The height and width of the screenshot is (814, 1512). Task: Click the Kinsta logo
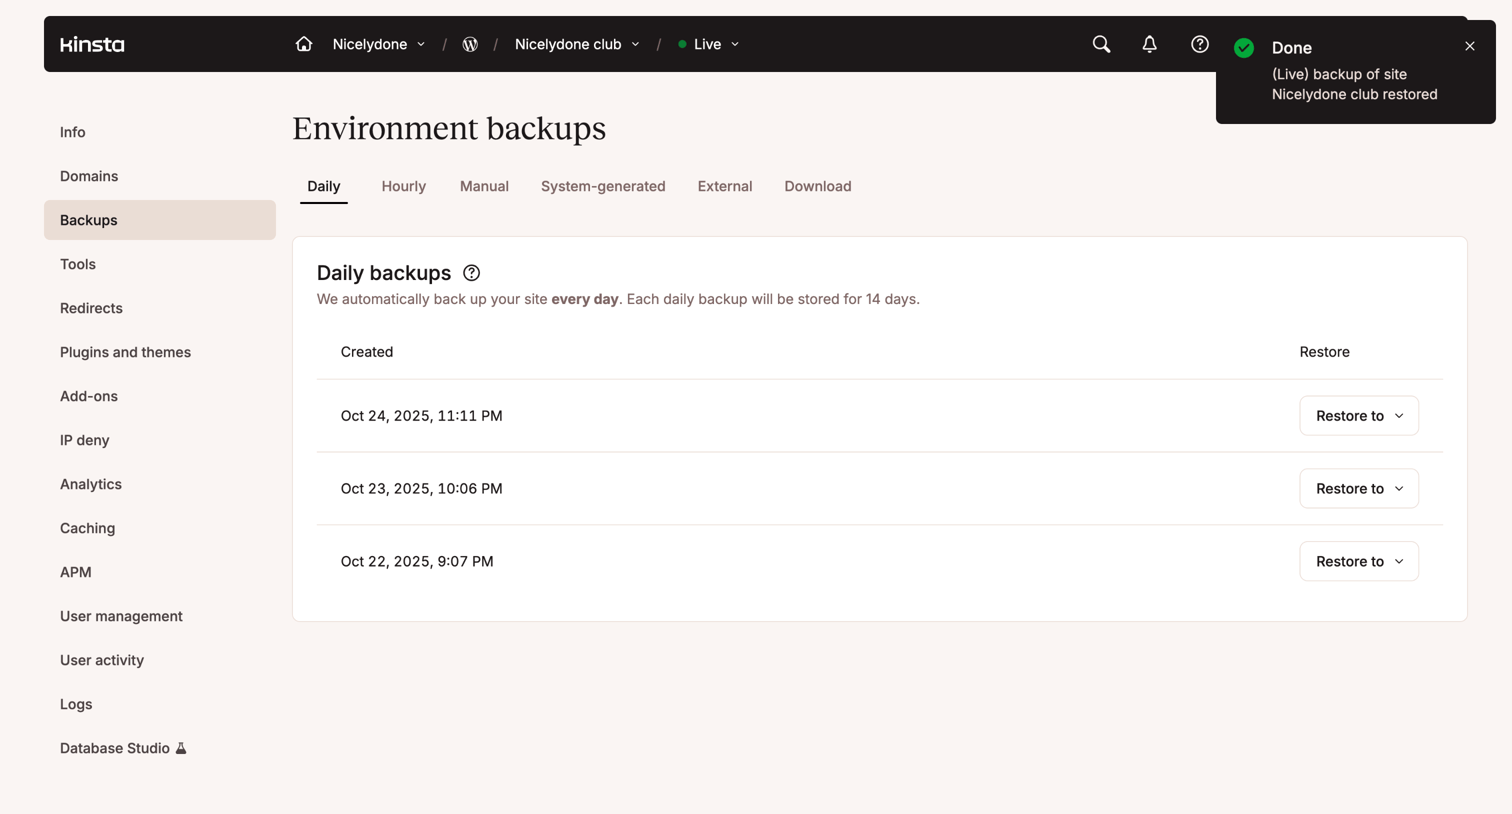point(92,44)
